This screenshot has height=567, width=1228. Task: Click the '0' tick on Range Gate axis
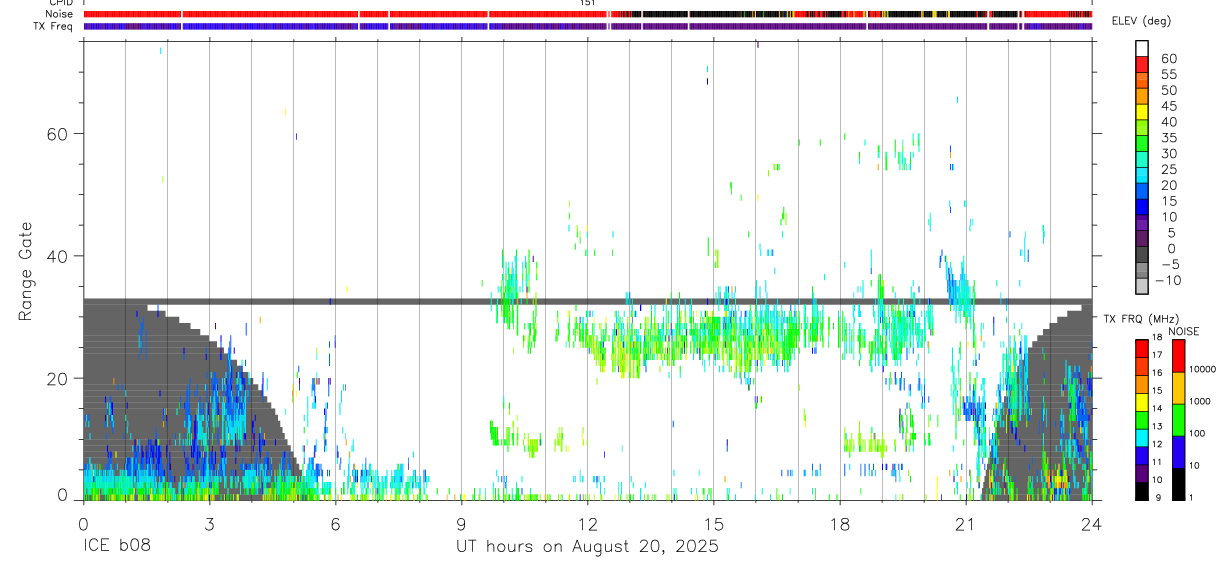[63, 494]
